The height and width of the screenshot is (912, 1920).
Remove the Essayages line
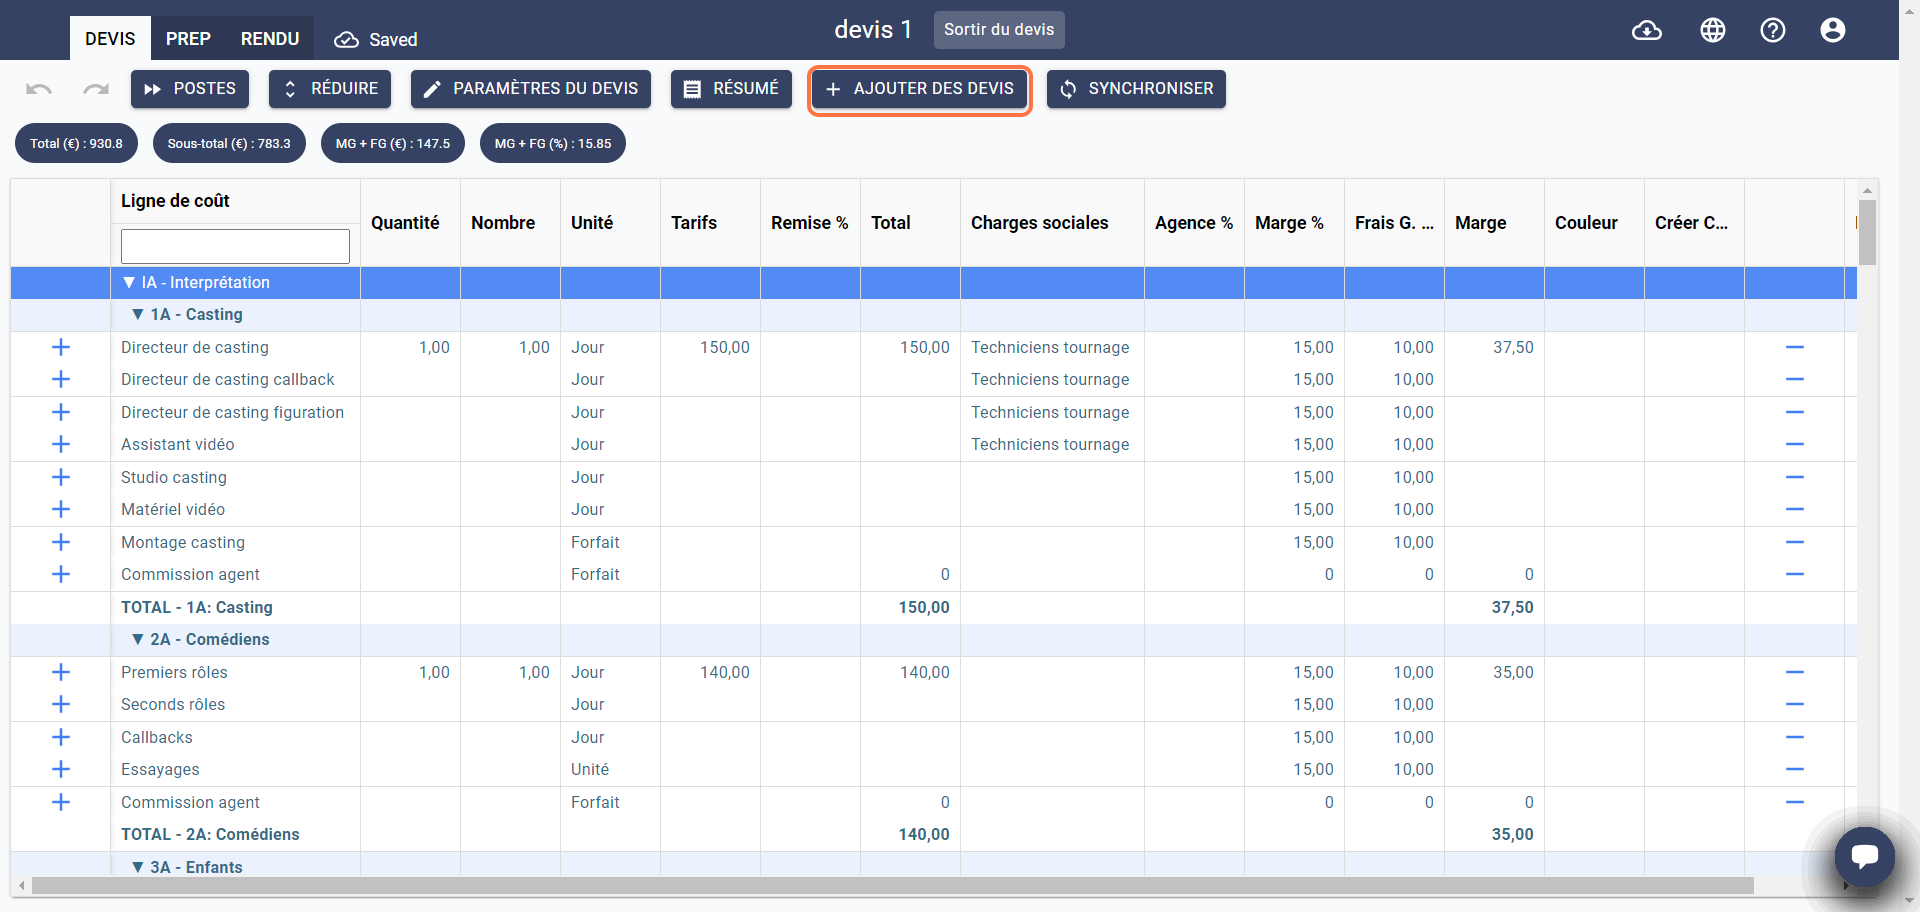click(x=1795, y=769)
